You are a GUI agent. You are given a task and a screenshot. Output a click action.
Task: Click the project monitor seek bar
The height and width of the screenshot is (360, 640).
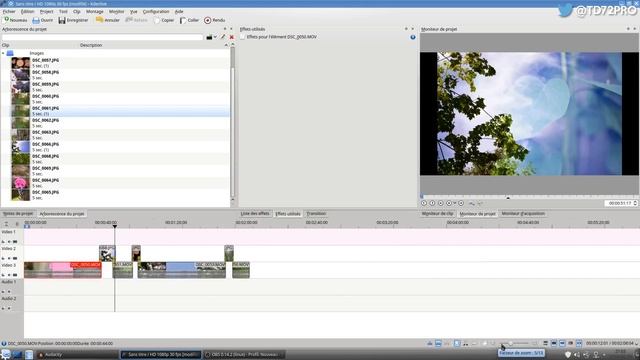pyautogui.click(x=529, y=197)
